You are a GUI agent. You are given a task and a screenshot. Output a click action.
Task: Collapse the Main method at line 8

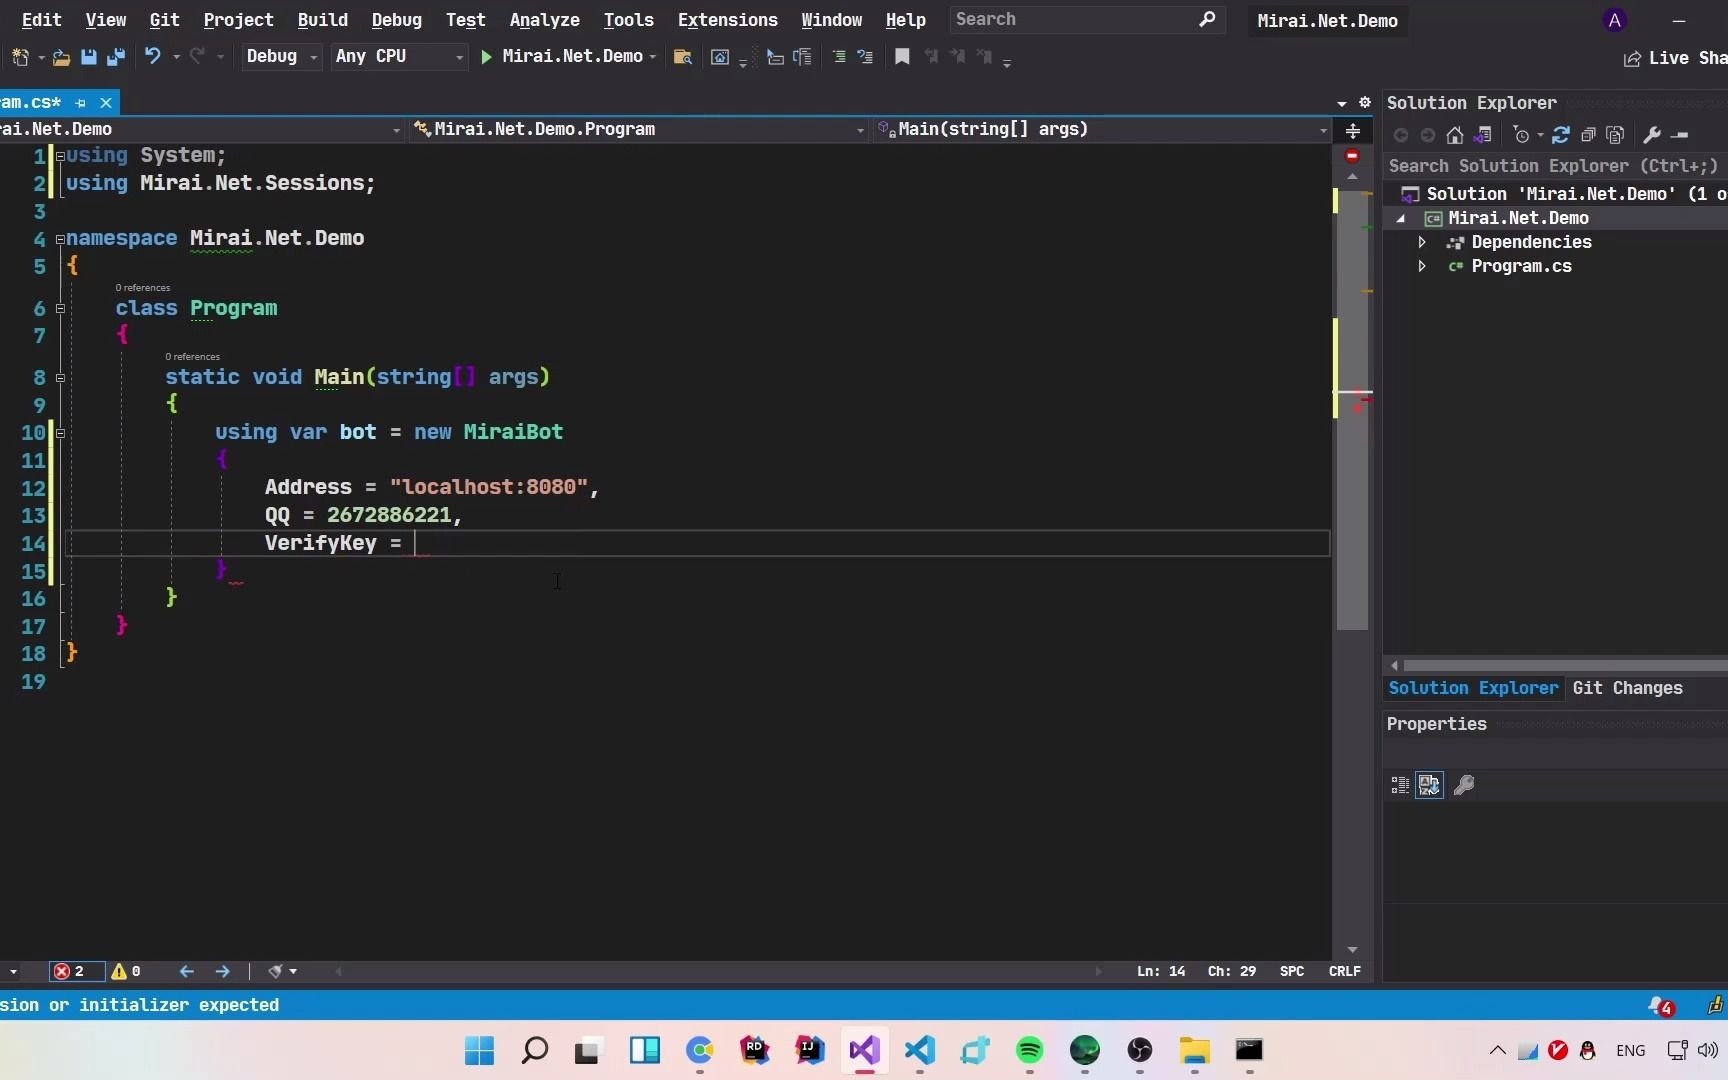[x=60, y=378]
